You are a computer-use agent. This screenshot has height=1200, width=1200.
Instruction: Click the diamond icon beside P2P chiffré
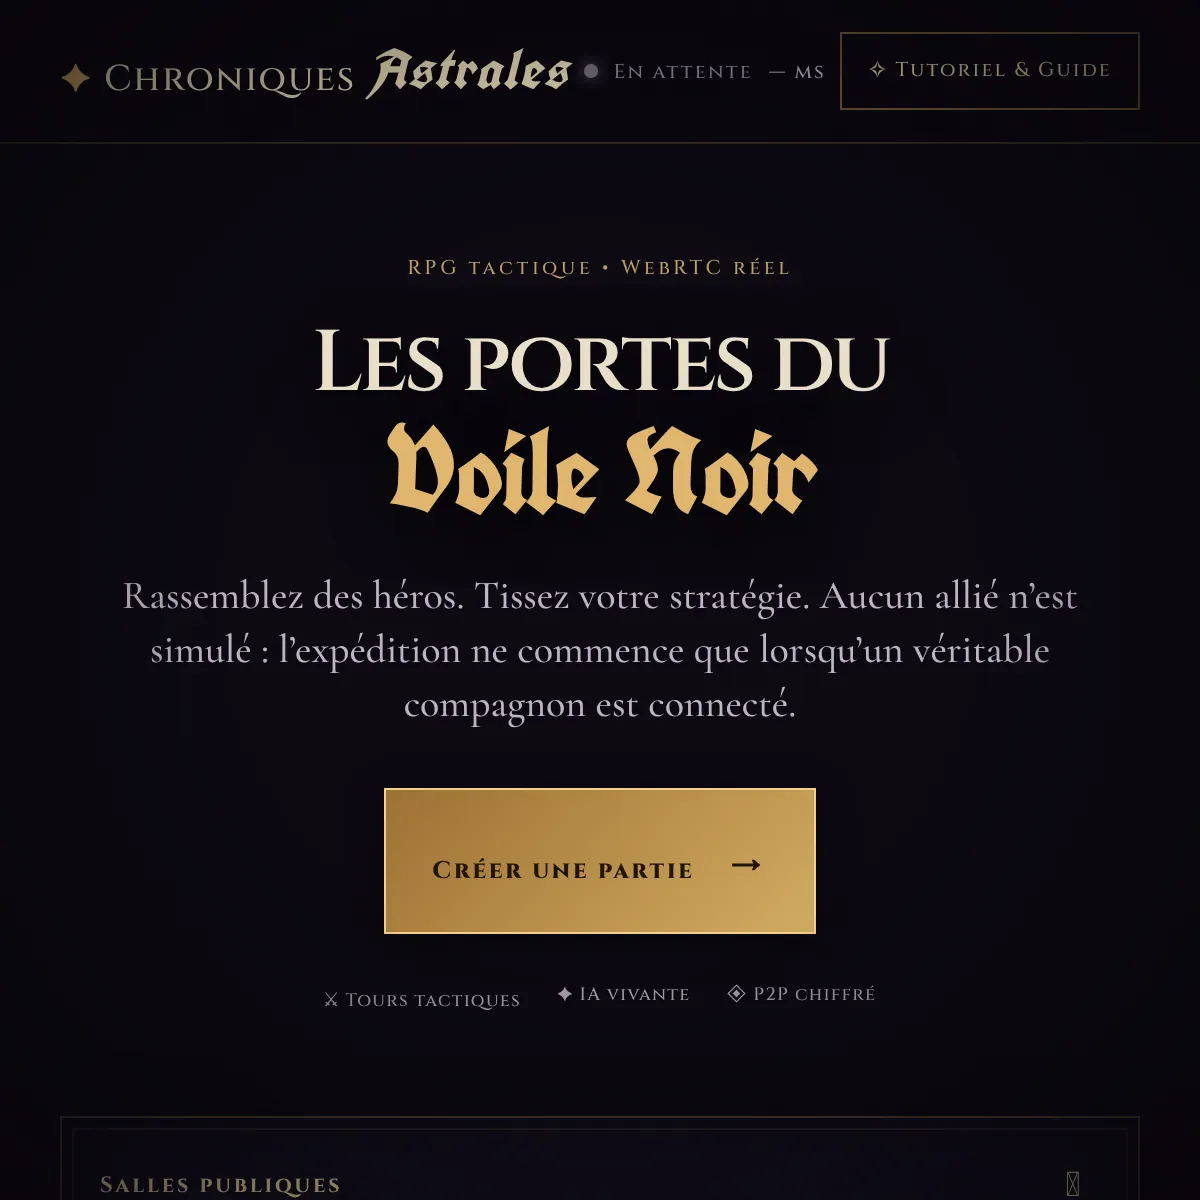737,993
